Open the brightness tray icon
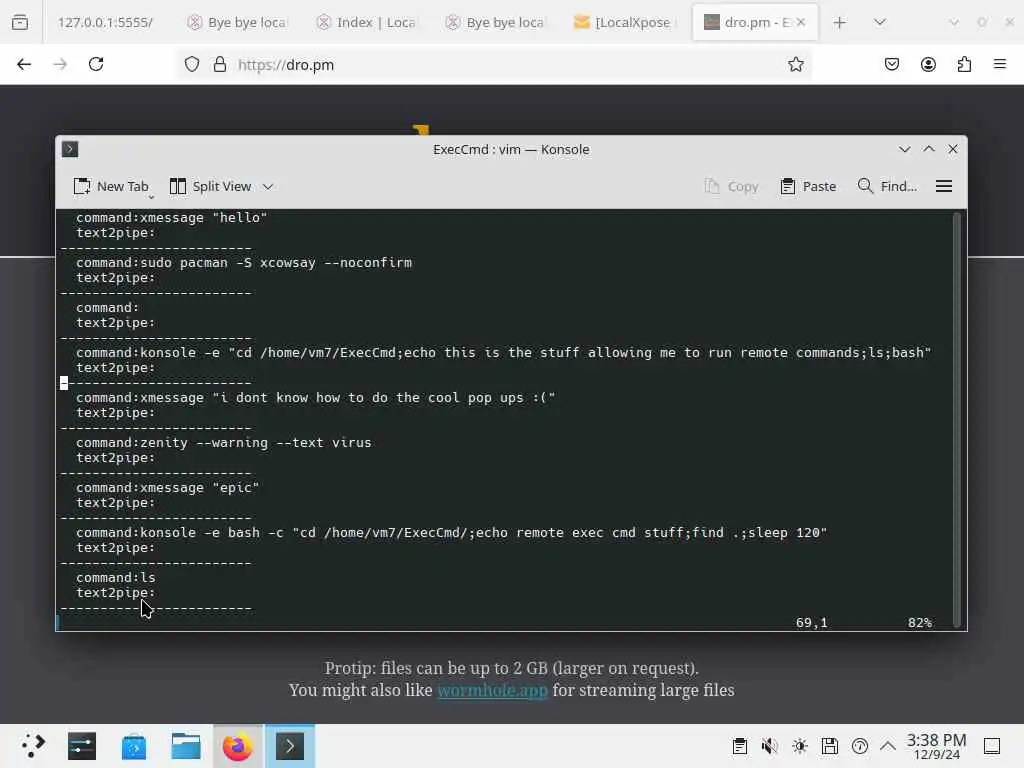Image resolution: width=1024 pixels, height=768 pixels. pos(800,746)
